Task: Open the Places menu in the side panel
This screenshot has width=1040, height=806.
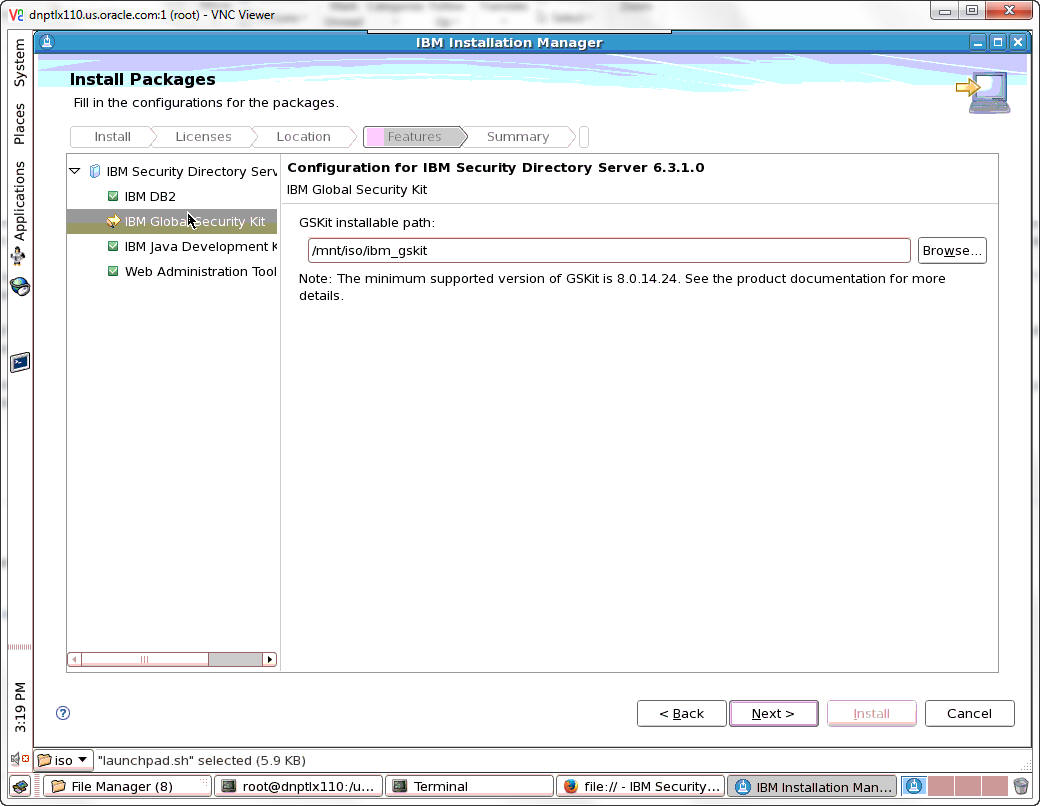Action: coord(19,124)
